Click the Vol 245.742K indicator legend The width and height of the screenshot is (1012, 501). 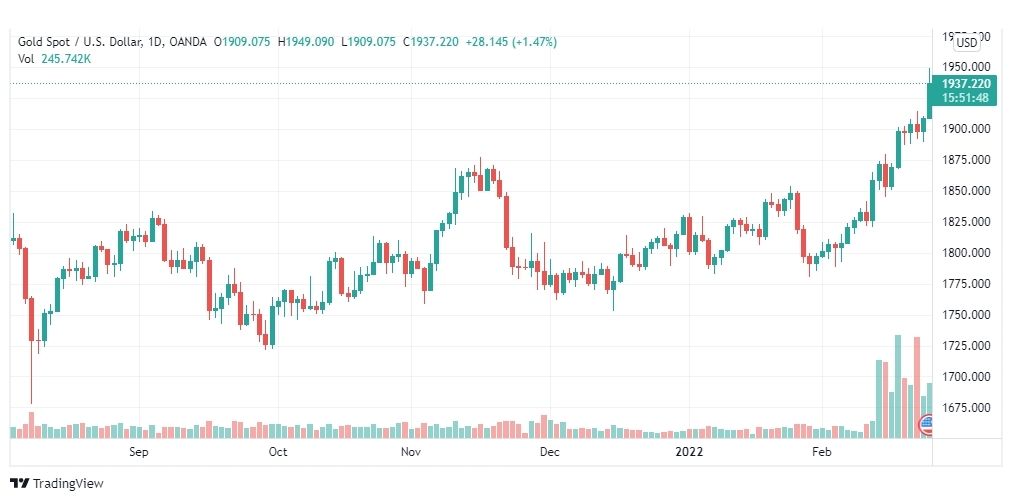(54, 59)
